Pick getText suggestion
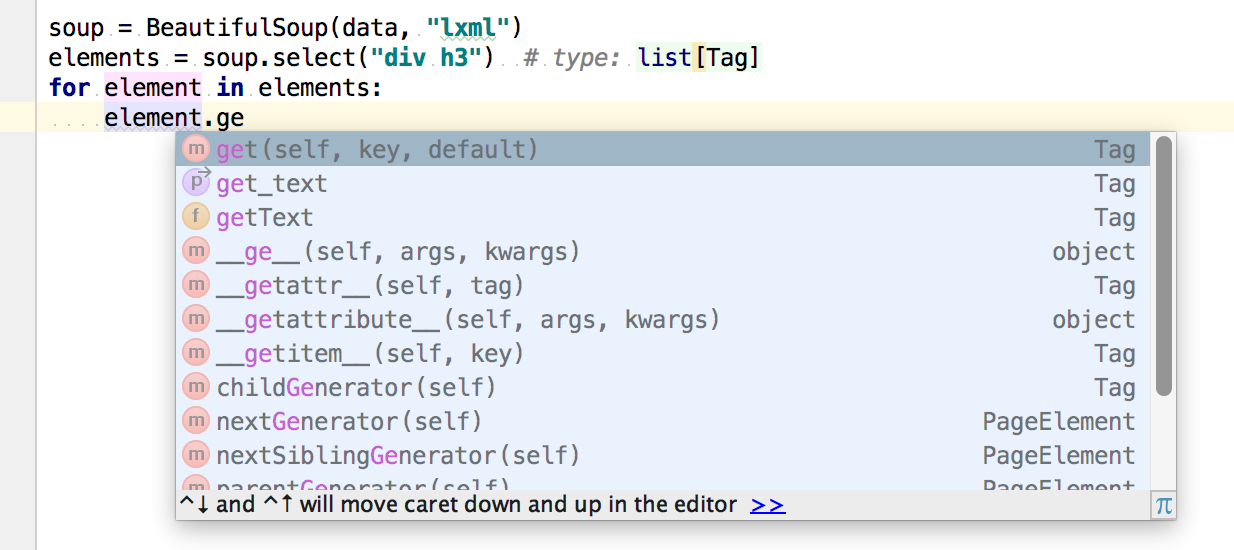1234x550 pixels. tap(265, 218)
